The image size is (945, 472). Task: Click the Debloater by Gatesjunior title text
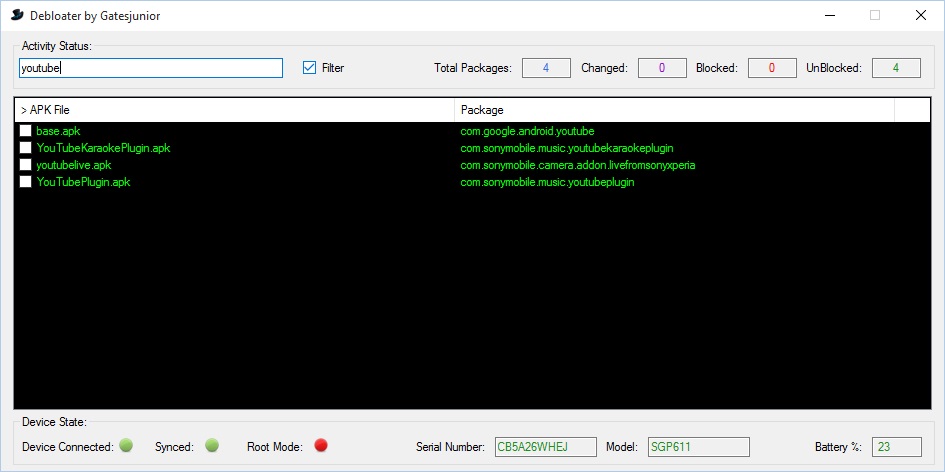click(x=95, y=16)
